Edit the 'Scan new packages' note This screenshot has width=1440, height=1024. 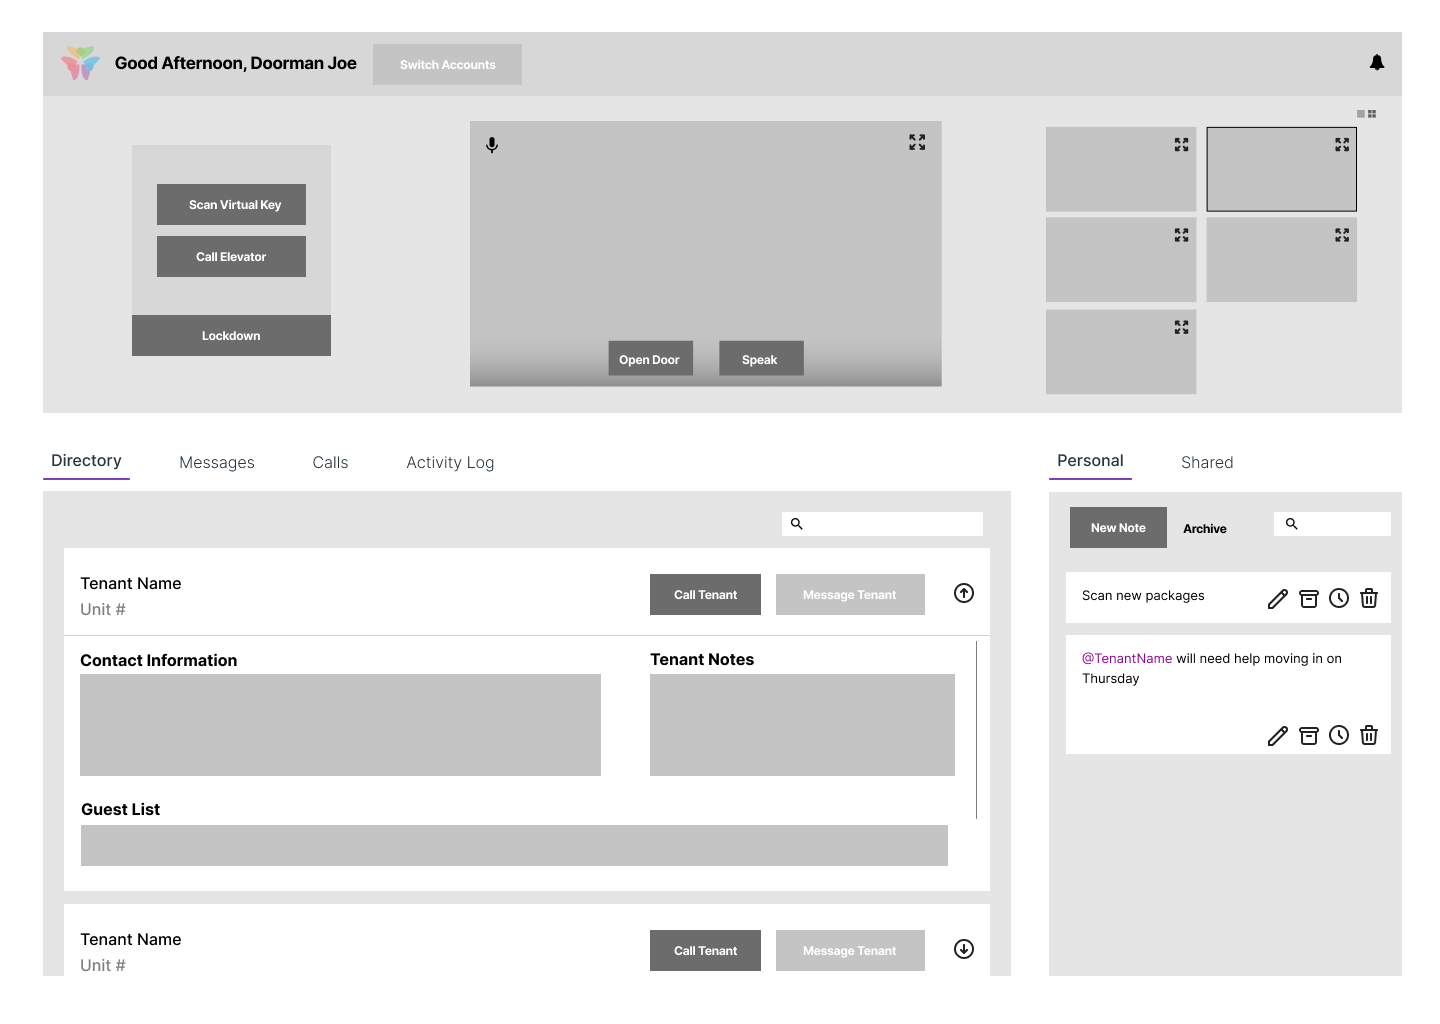coord(1277,599)
